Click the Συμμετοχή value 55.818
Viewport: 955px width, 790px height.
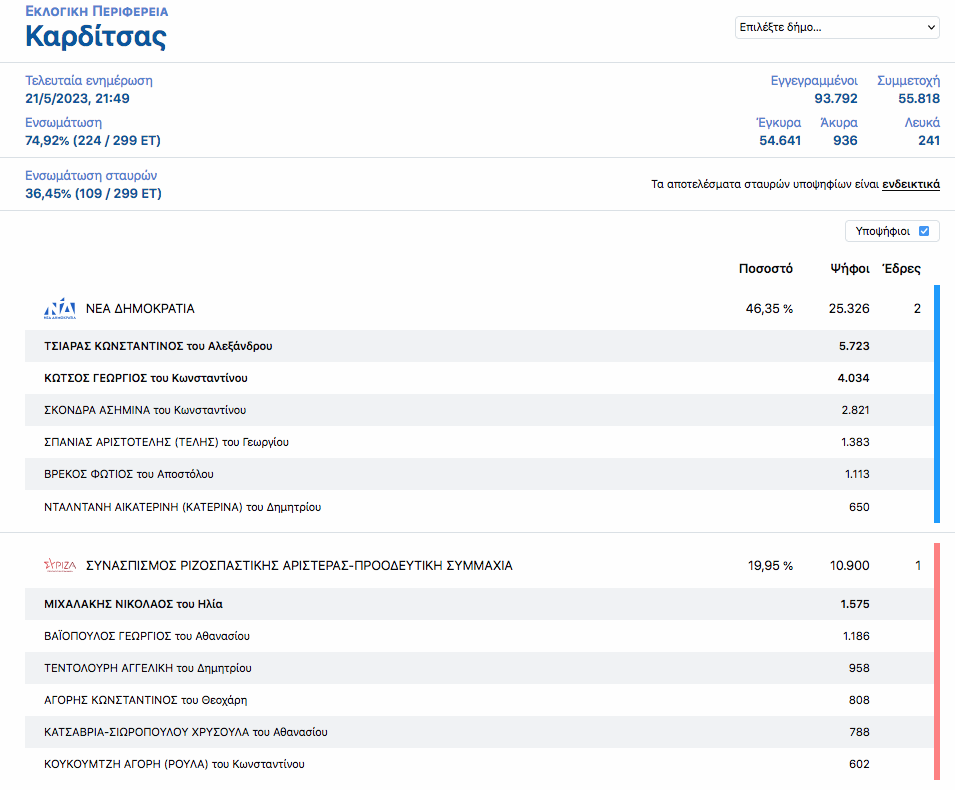pyautogui.click(x=918, y=98)
